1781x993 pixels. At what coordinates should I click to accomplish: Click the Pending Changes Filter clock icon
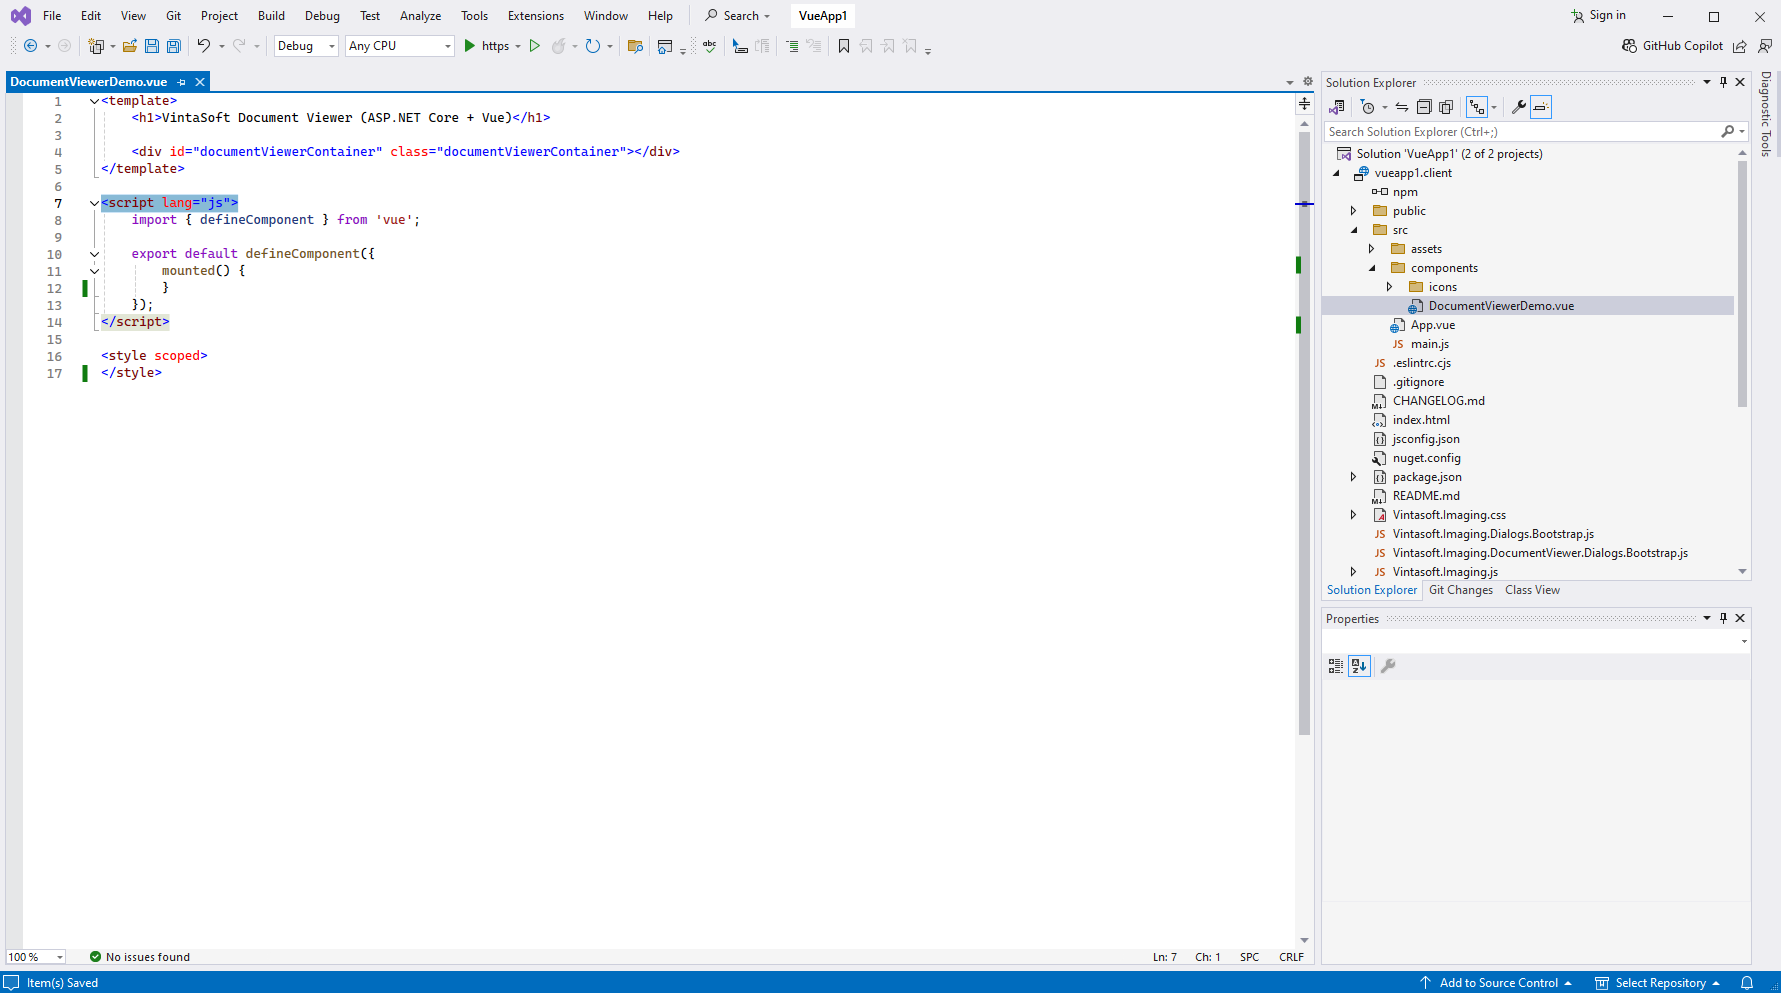point(1368,107)
